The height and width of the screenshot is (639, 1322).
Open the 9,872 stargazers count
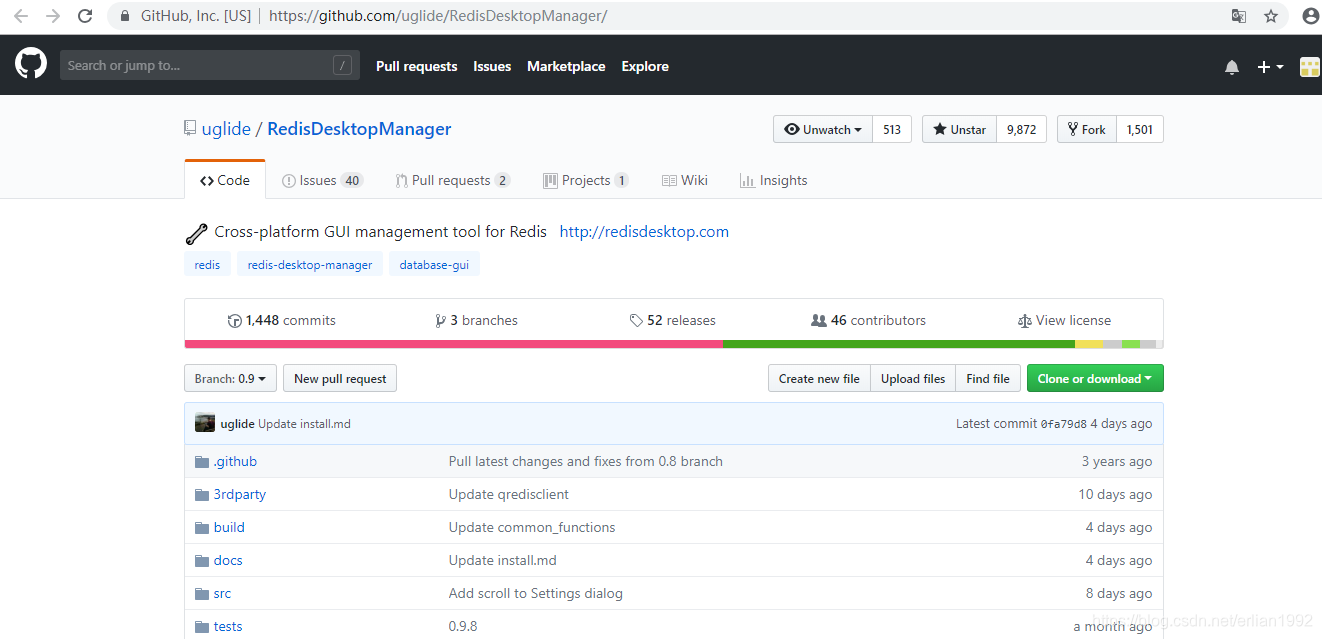point(1022,130)
